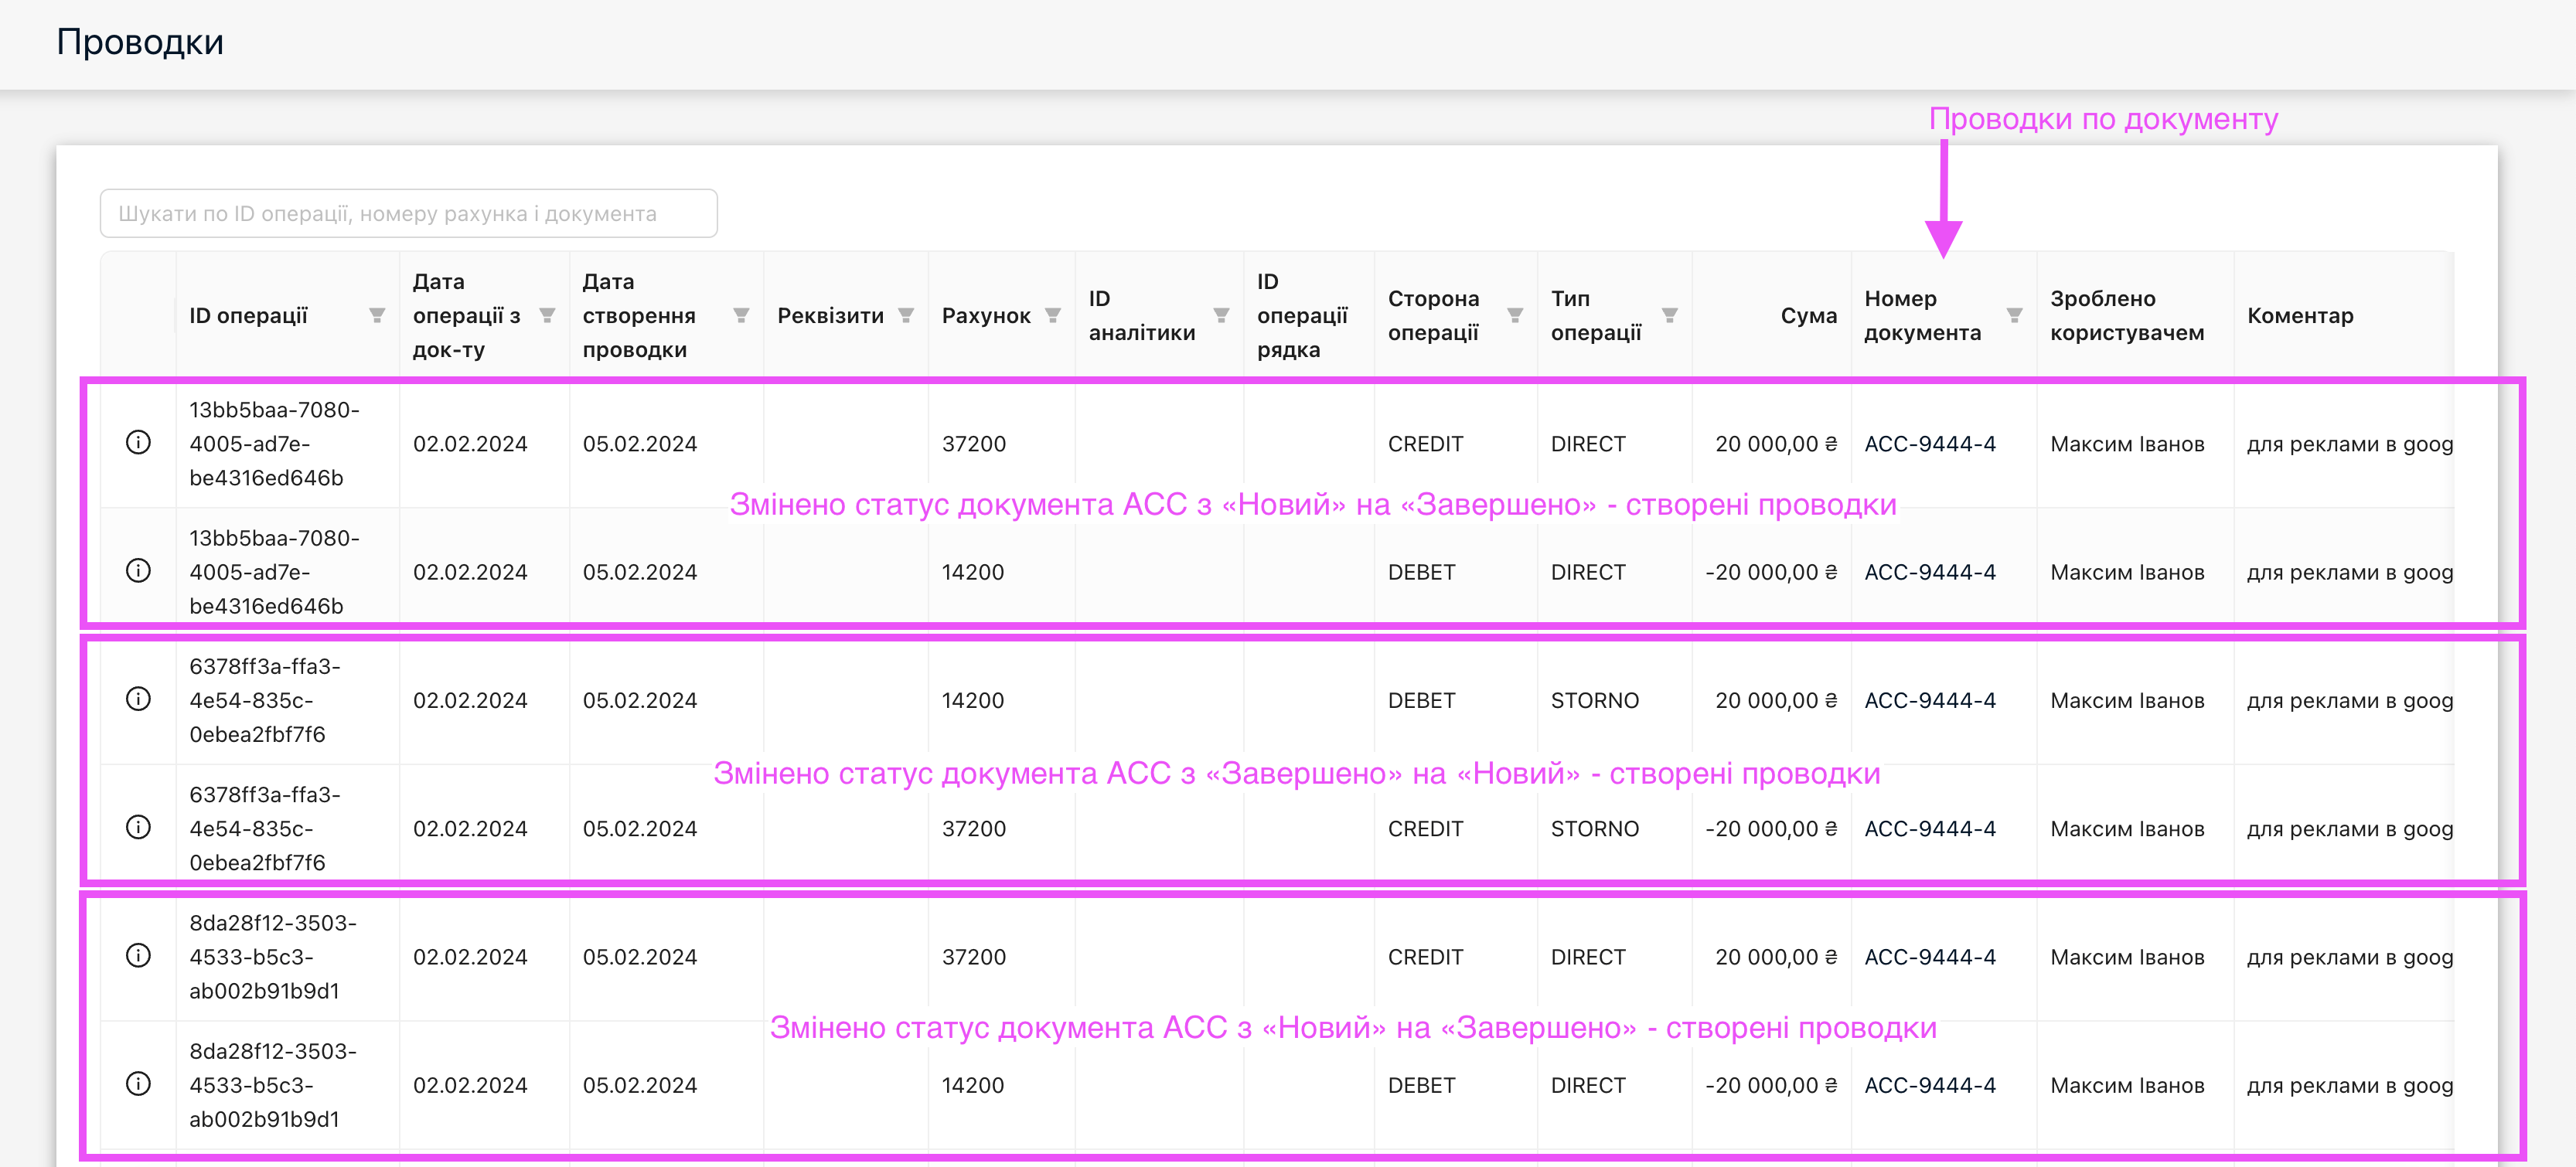
Task: Open info icon for 14200 DEBET STORNO row
Action: point(138,699)
